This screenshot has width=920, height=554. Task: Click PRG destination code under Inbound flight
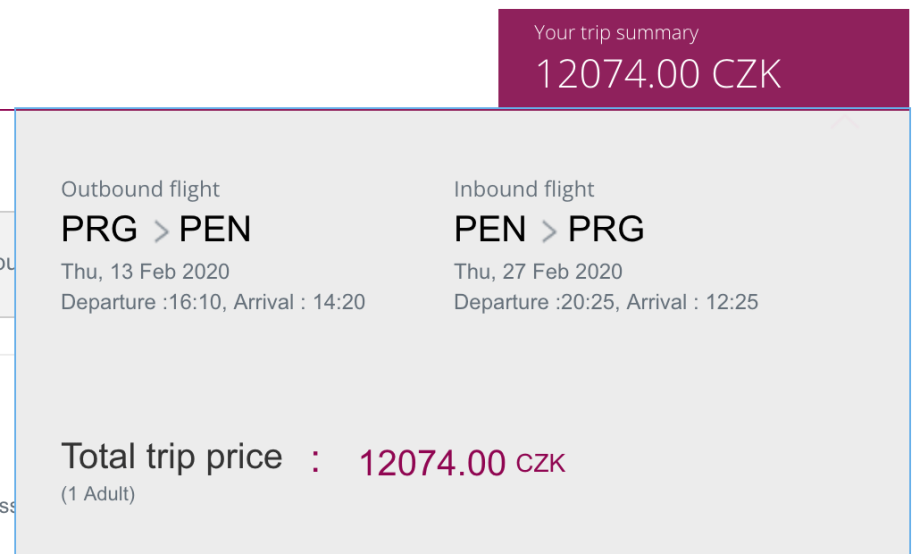[x=606, y=230]
